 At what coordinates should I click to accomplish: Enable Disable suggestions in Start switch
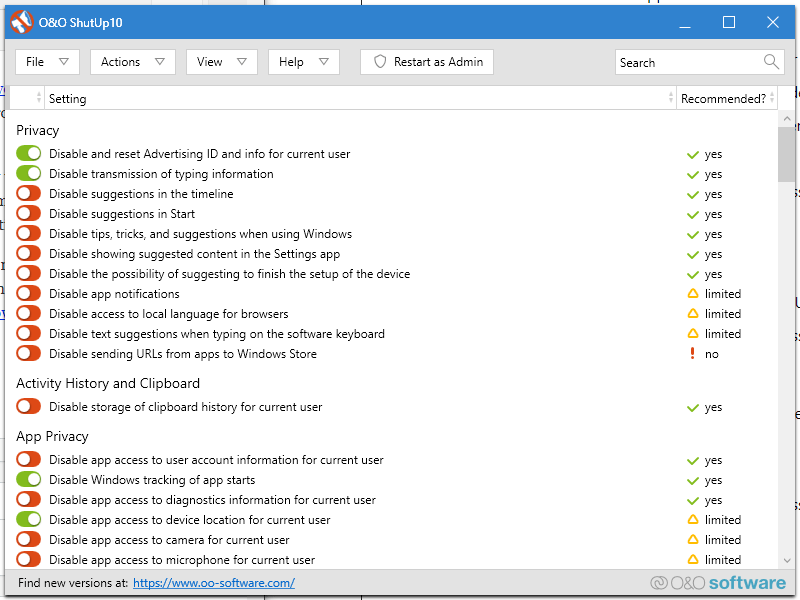pos(29,213)
